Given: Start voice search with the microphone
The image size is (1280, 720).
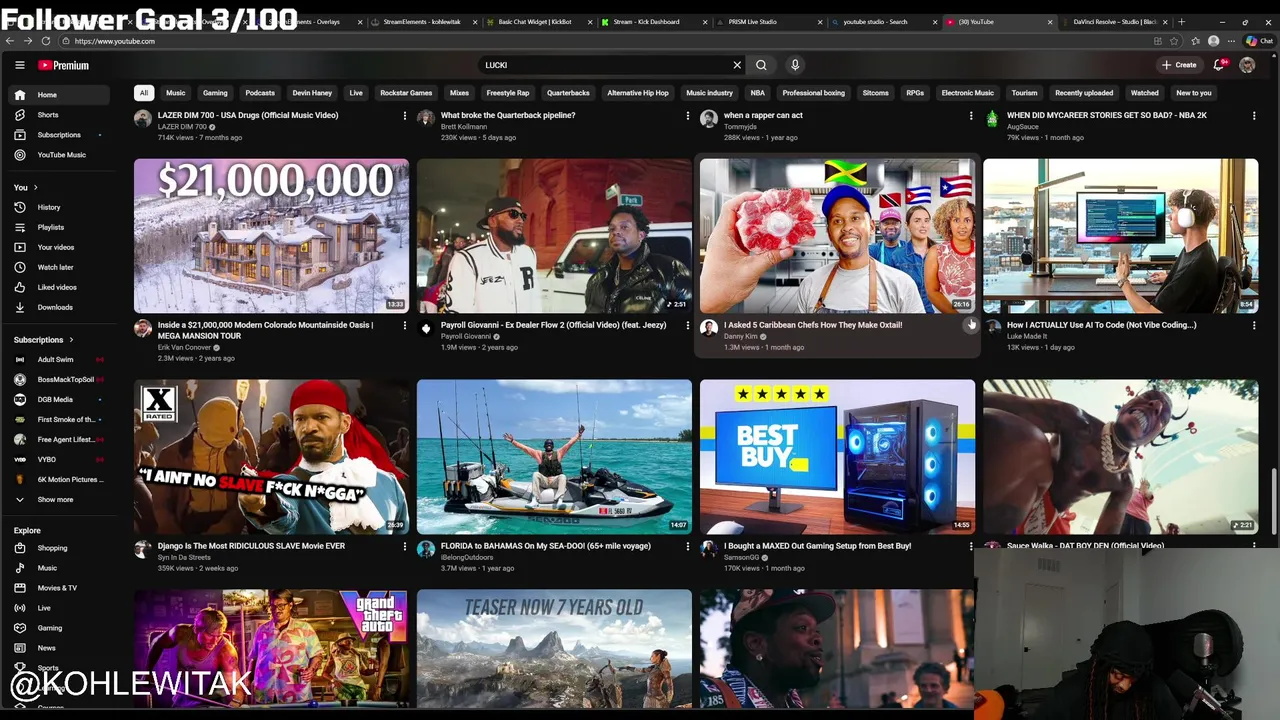Looking at the screenshot, I should click(795, 65).
